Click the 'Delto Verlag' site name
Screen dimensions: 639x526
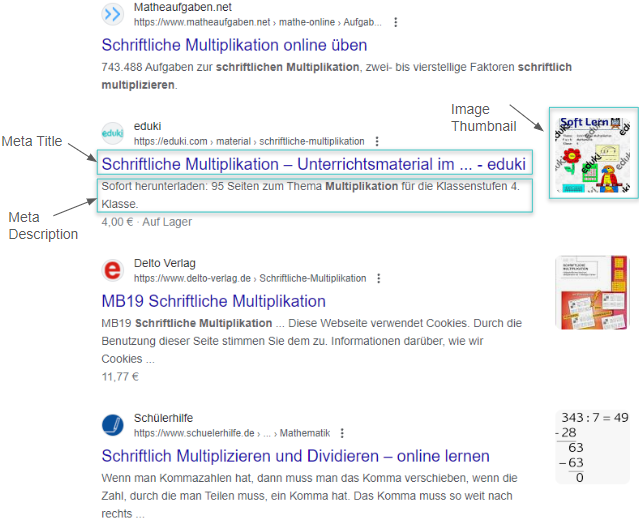(x=165, y=263)
